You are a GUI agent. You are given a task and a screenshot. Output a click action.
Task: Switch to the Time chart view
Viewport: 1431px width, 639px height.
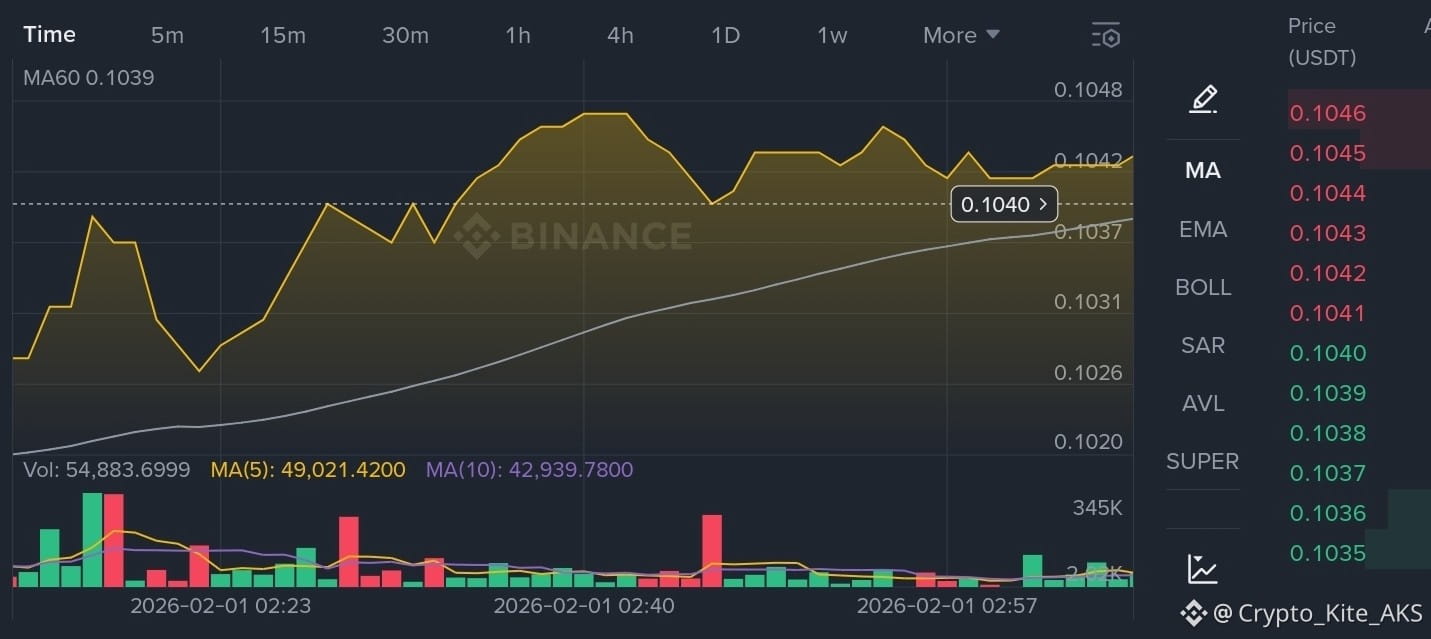[x=49, y=35]
